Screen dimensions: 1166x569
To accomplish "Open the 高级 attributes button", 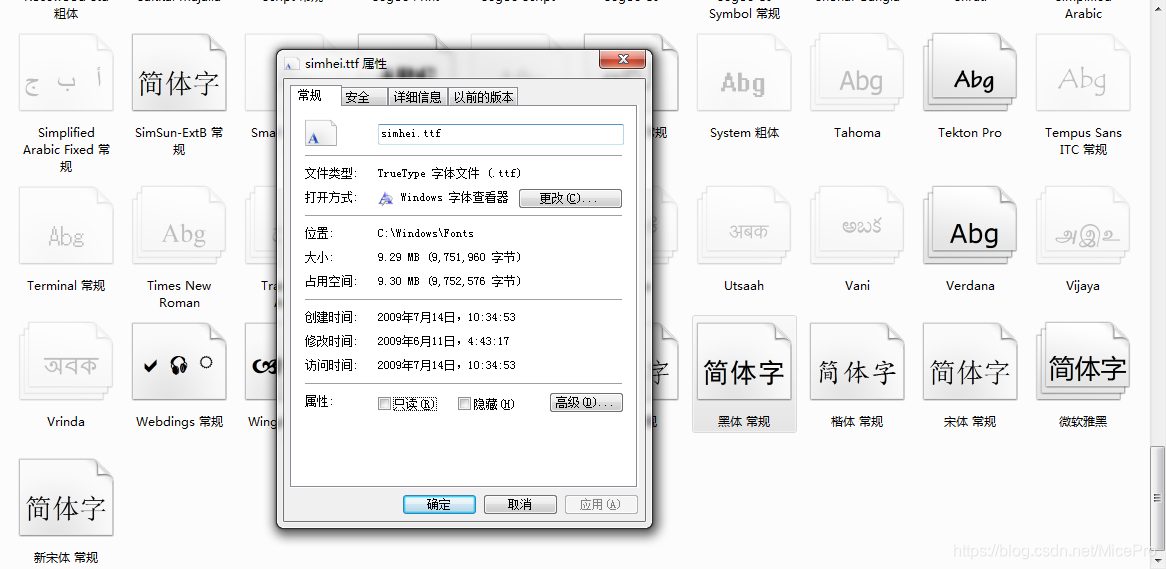I will [586, 402].
